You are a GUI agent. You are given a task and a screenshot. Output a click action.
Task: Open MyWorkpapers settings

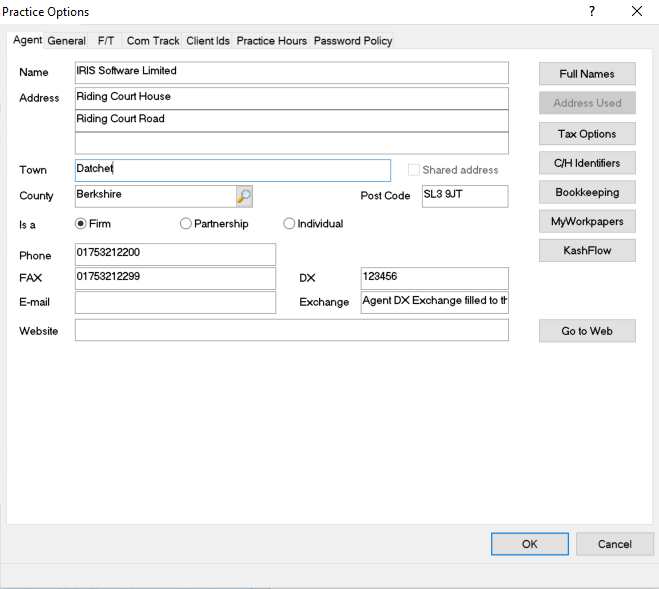[x=587, y=222]
